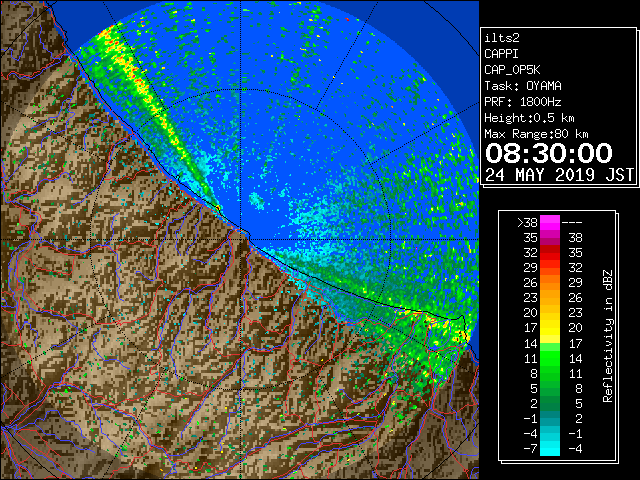Pick the orange 26–29 dBZ color band
This screenshot has width=640, height=480.
pyautogui.click(x=550, y=283)
